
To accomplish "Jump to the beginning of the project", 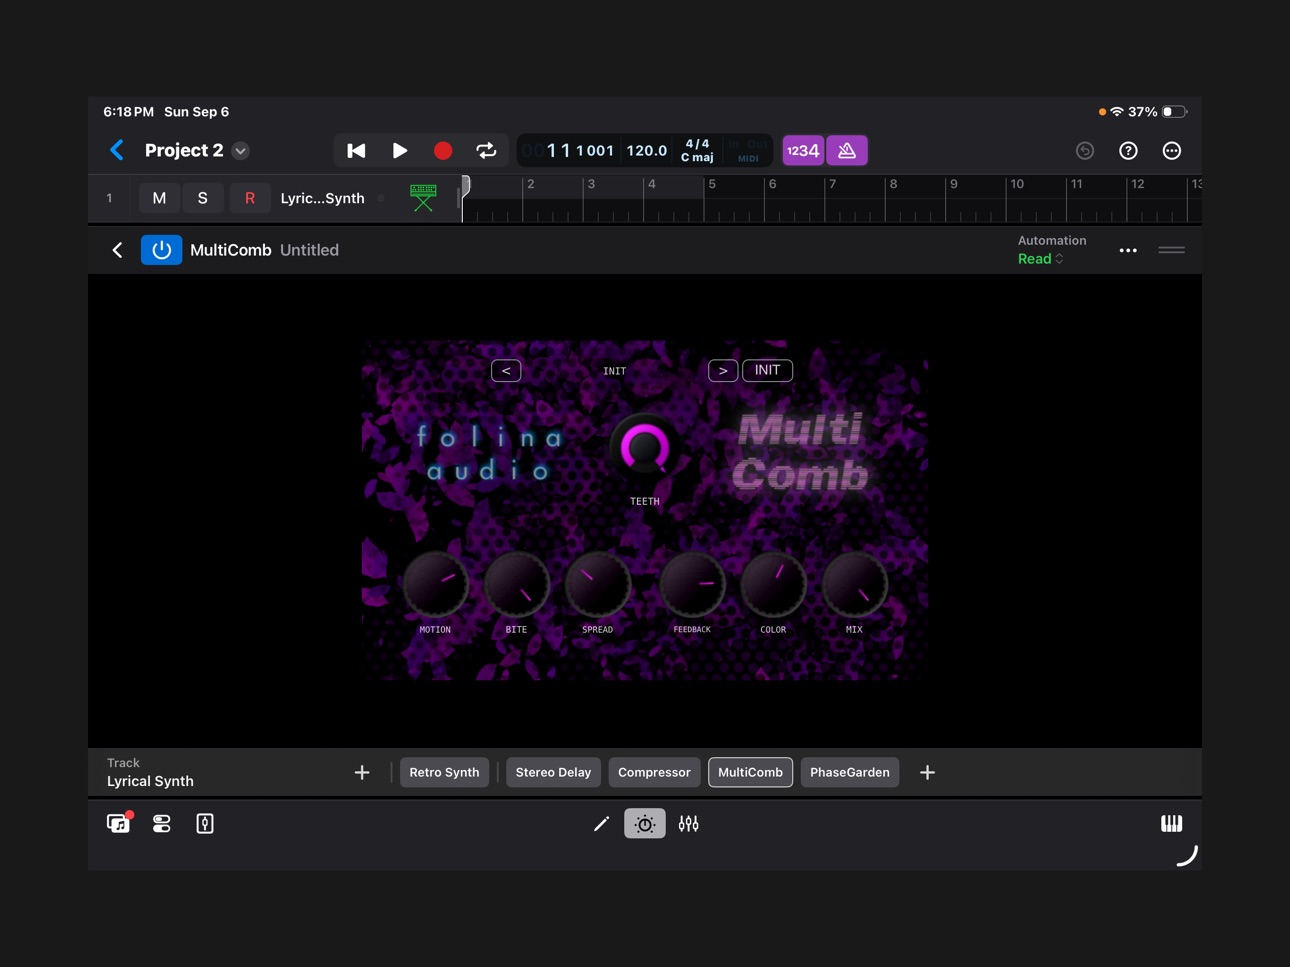I will click(356, 151).
